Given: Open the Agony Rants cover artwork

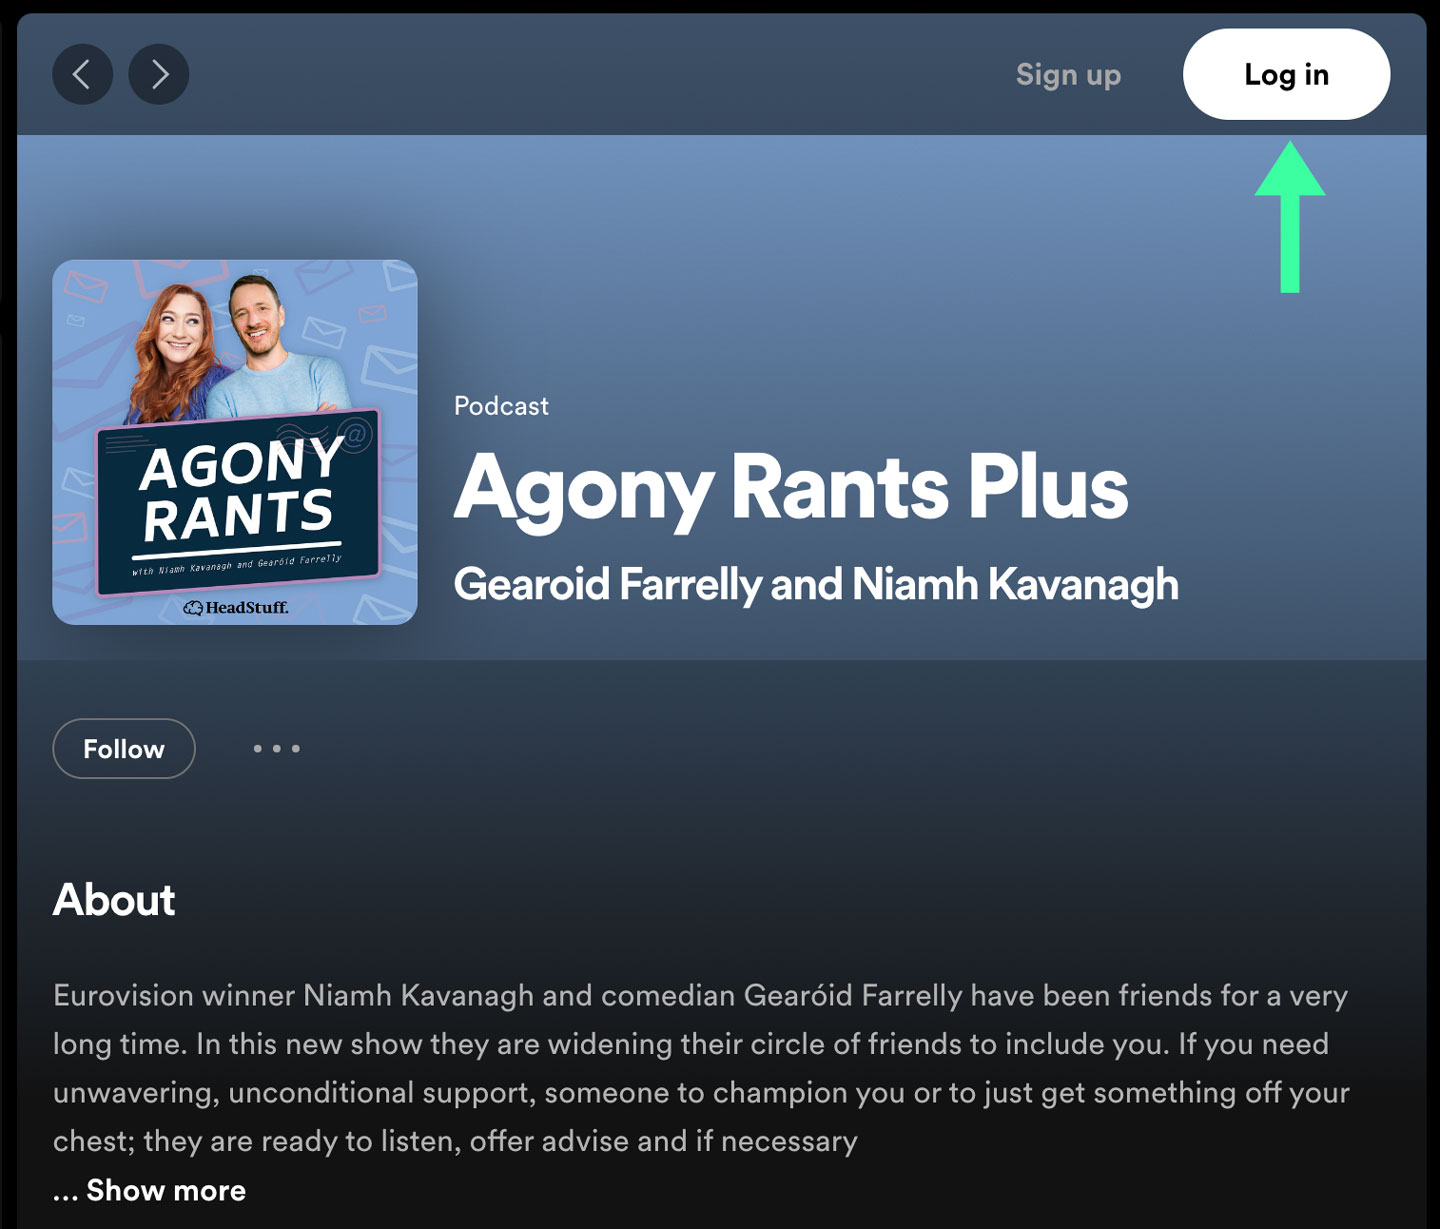Looking at the screenshot, I should pos(237,441).
